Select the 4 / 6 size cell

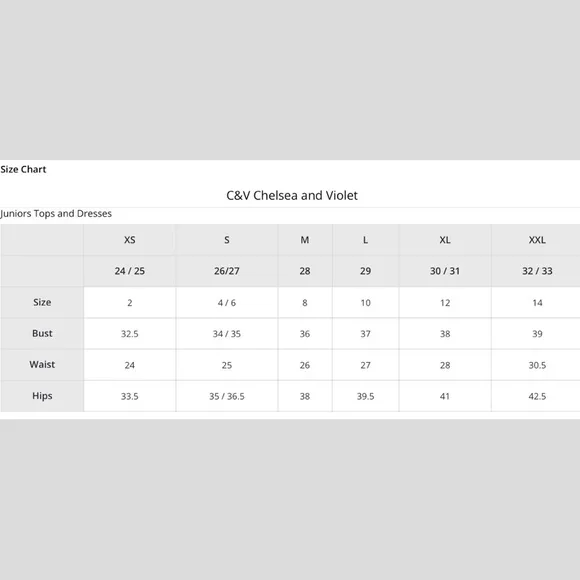[x=227, y=303]
